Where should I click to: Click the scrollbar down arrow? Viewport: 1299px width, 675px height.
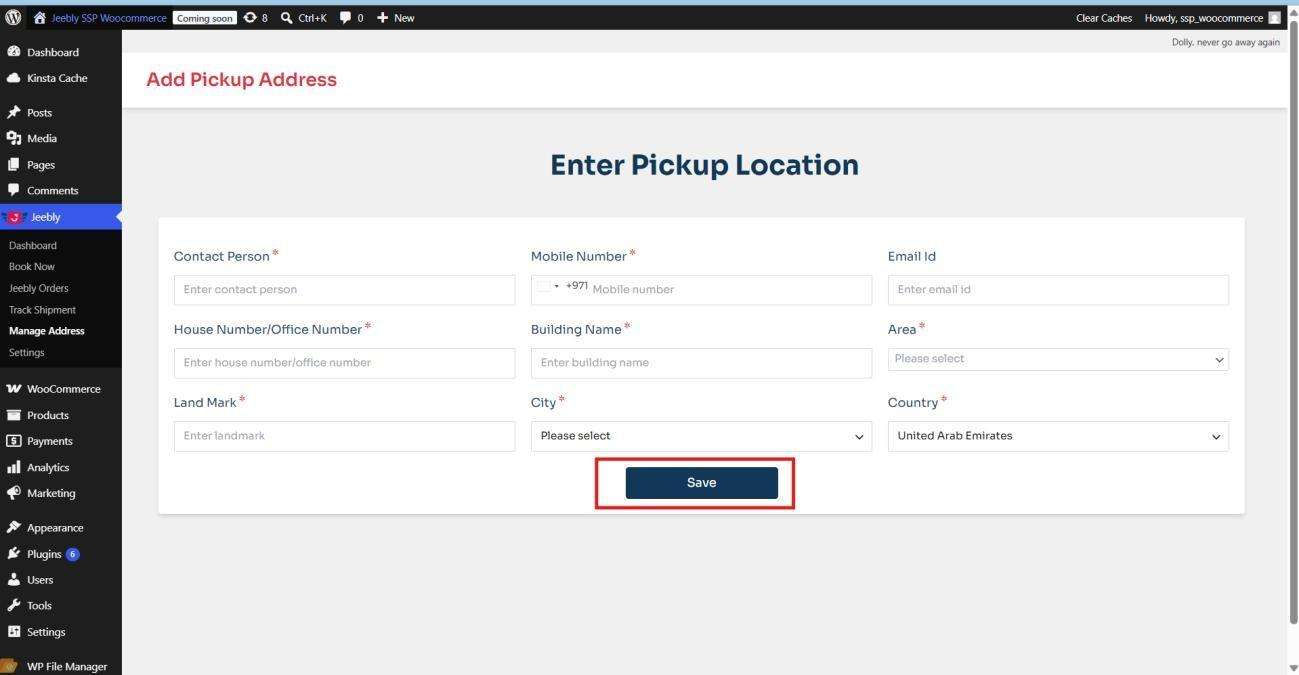point(1293,667)
